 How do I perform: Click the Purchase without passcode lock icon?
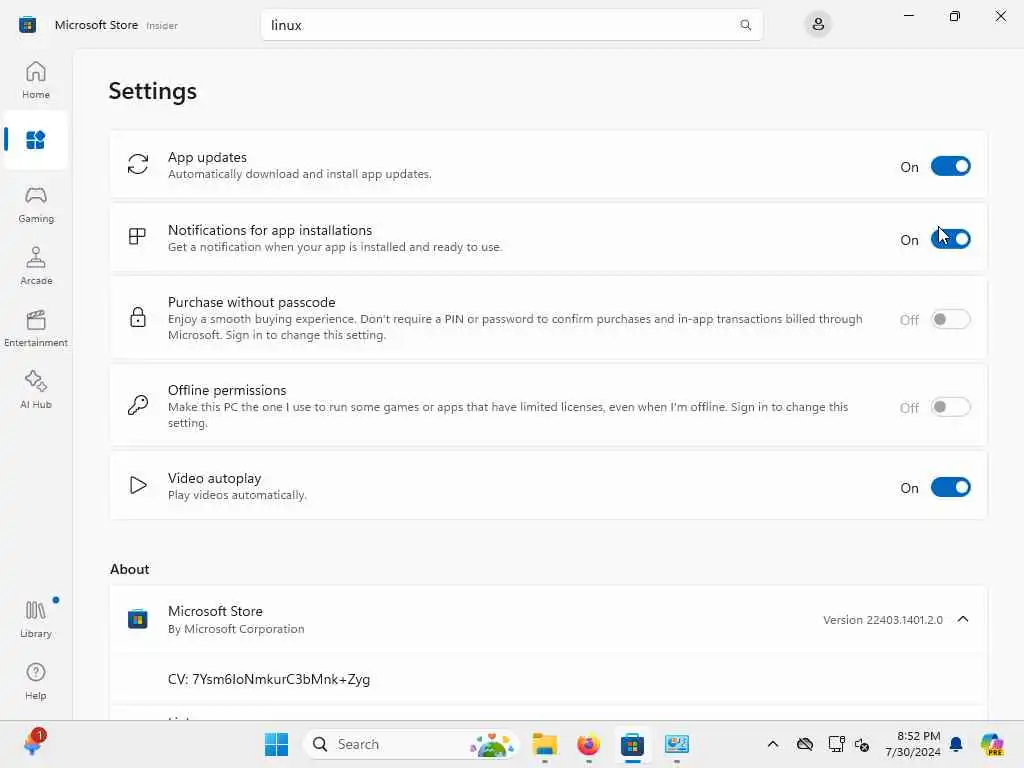click(138, 317)
